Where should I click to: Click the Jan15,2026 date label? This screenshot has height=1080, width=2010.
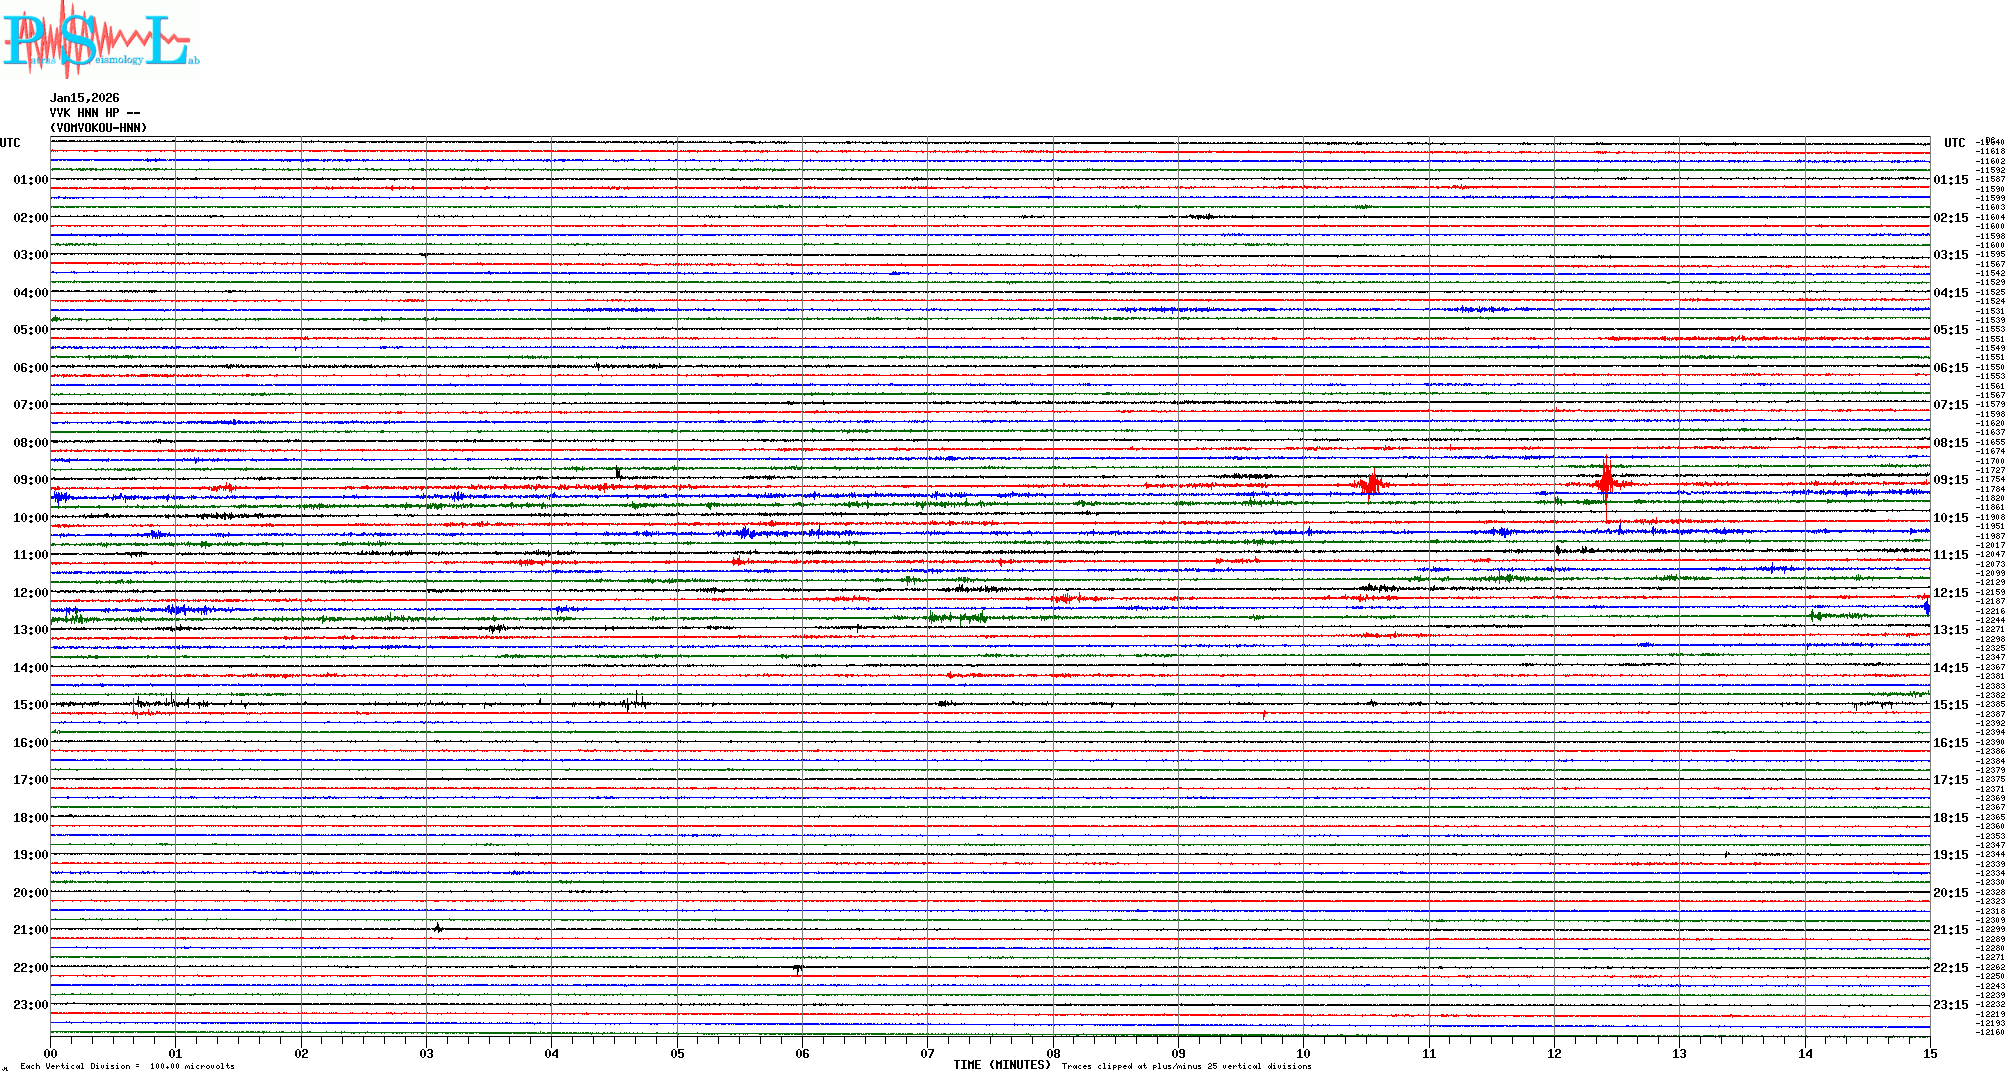84,98
